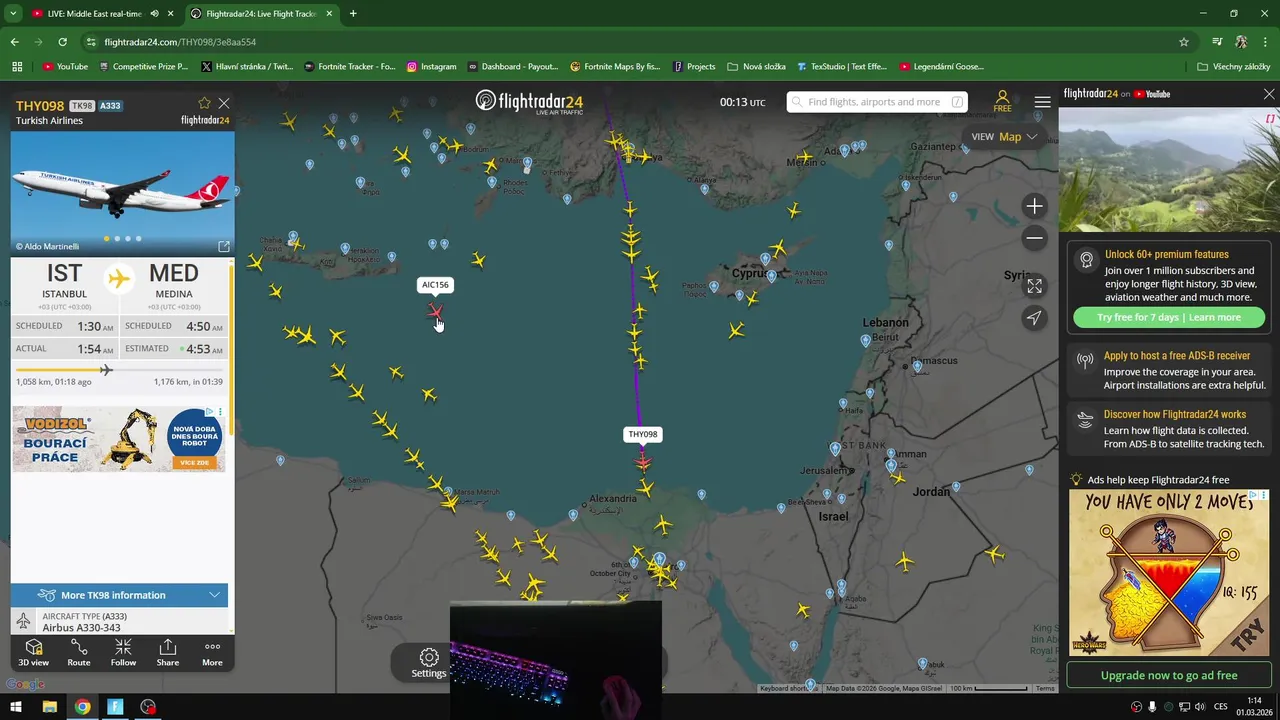
Task: Expand More TK98 information section
Action: pos(120,595)
